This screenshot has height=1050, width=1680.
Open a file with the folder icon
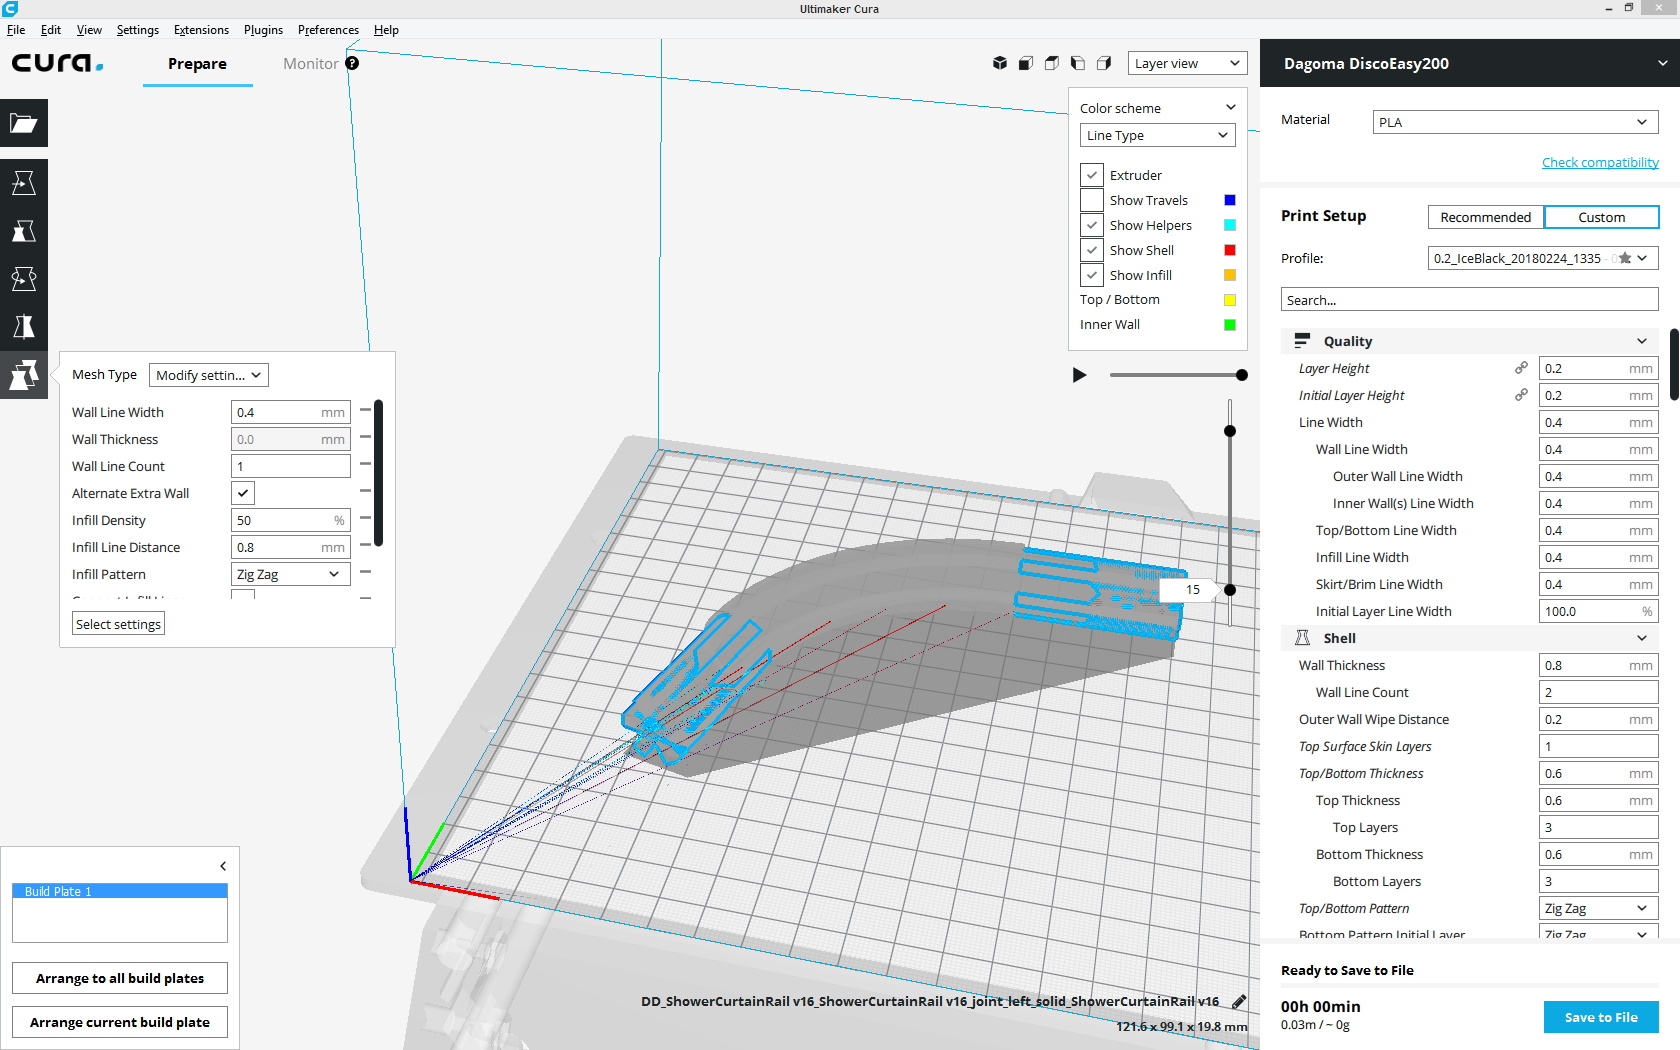tap(24, 123)
